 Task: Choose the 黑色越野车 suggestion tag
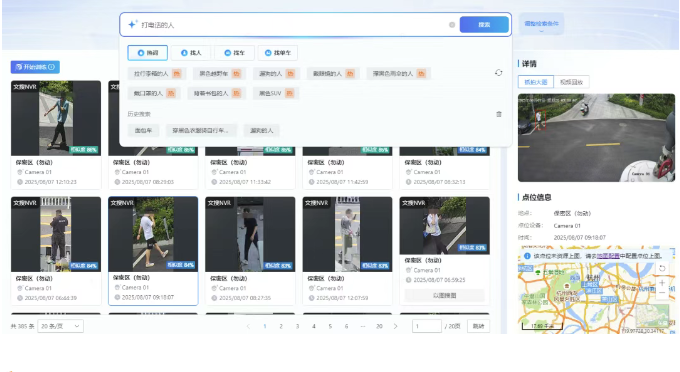click(x=219, y=74)
